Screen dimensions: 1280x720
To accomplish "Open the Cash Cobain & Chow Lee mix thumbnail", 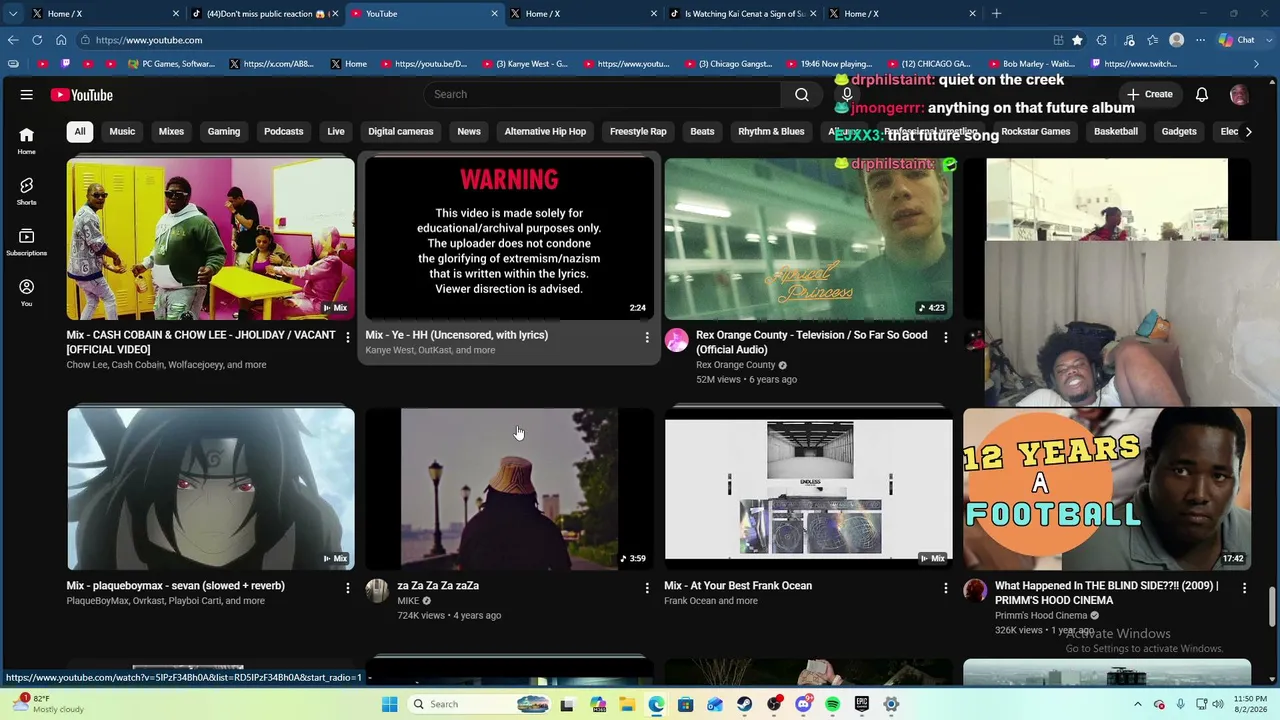I will click(211, 239).
